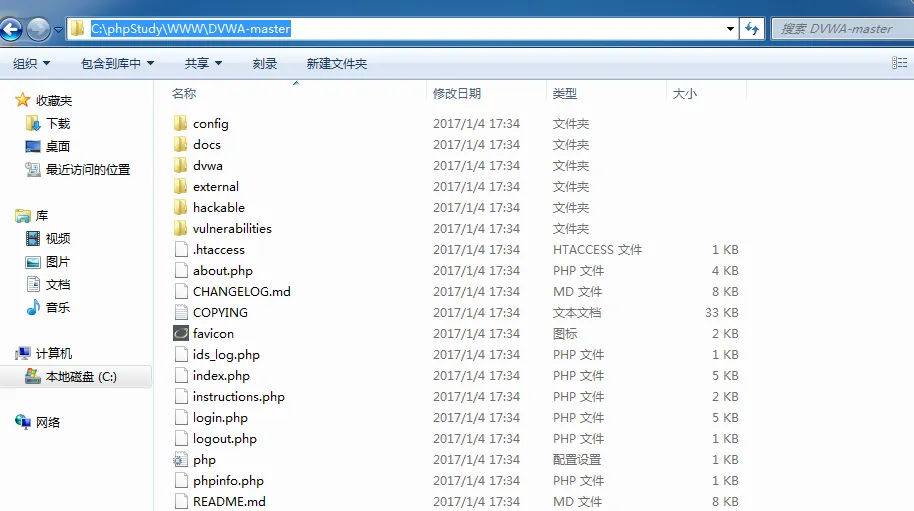914x511 pixels.
Task: Select the index.php file icon
Action: point(181,375)
